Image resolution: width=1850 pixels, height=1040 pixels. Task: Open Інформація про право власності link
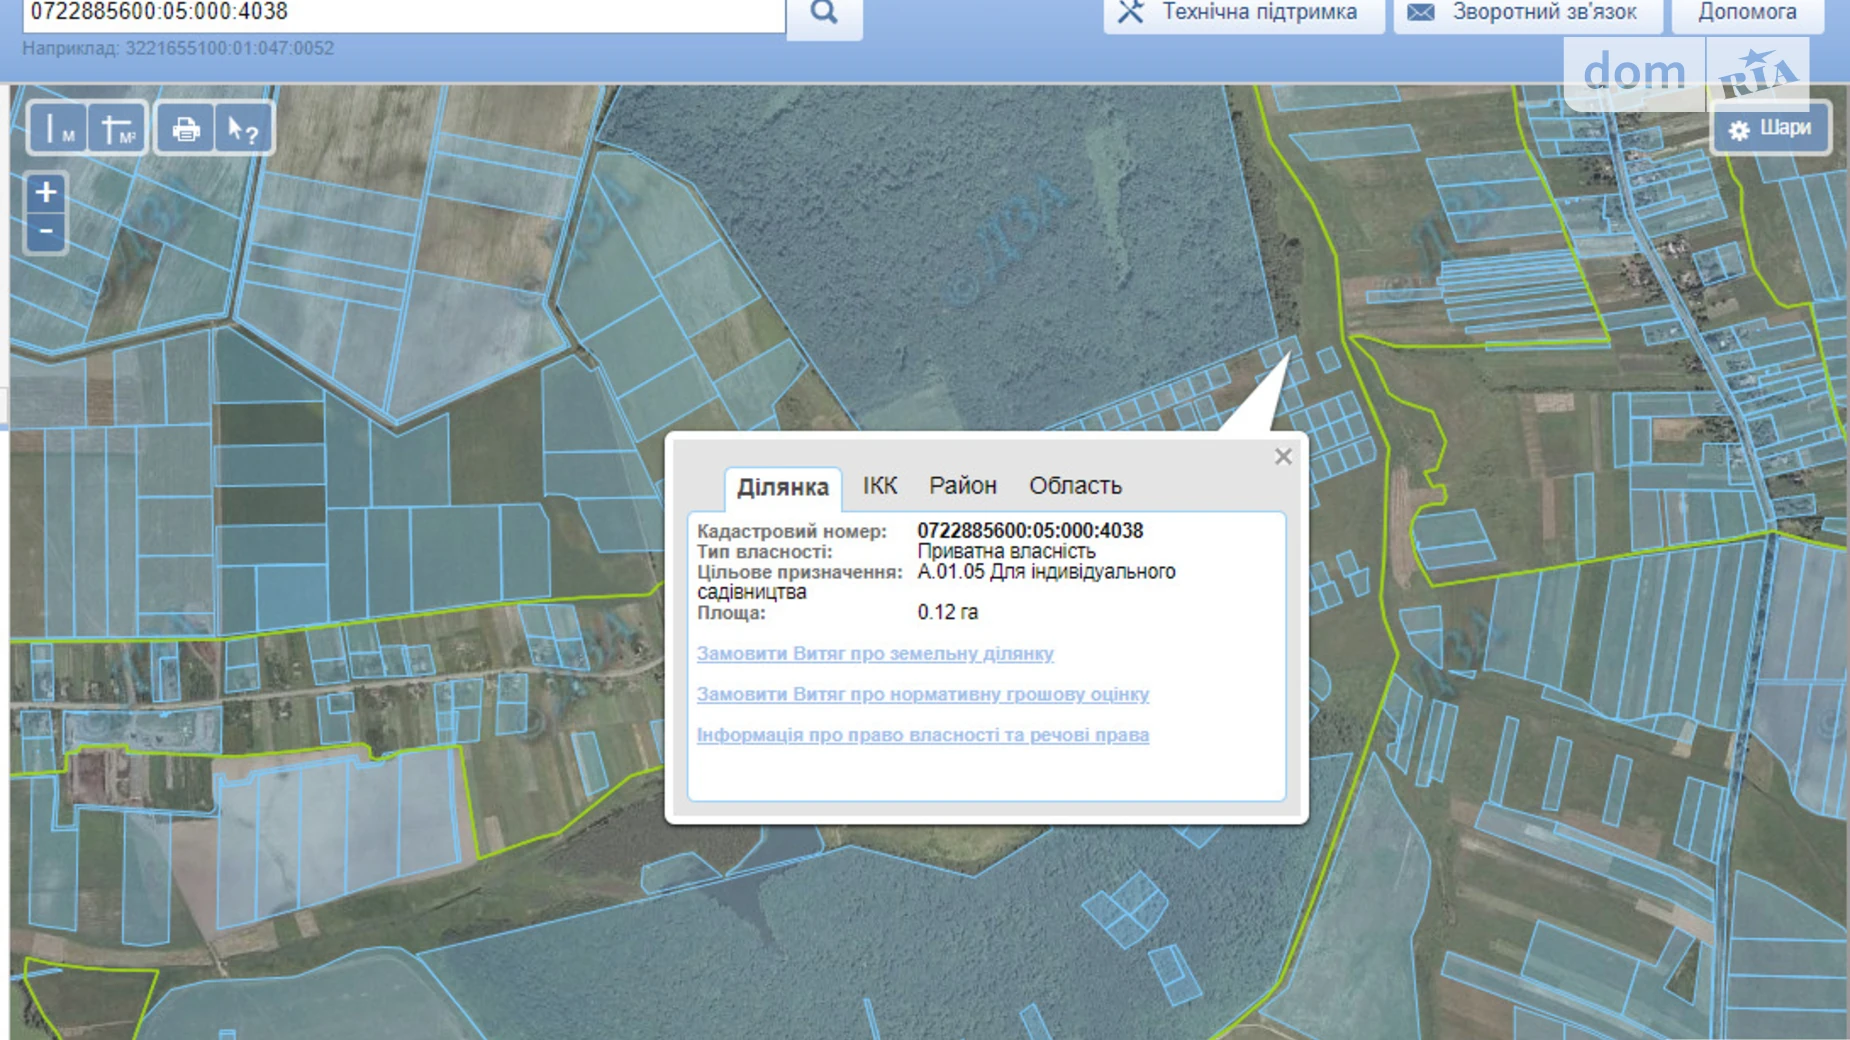coord(922,735)
